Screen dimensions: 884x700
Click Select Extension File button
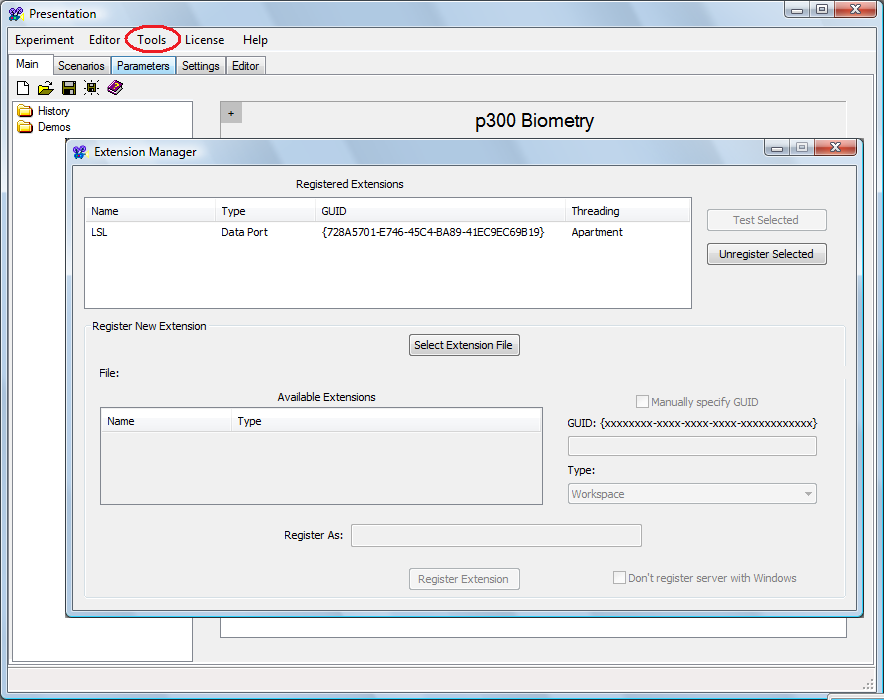click(464, 345)
